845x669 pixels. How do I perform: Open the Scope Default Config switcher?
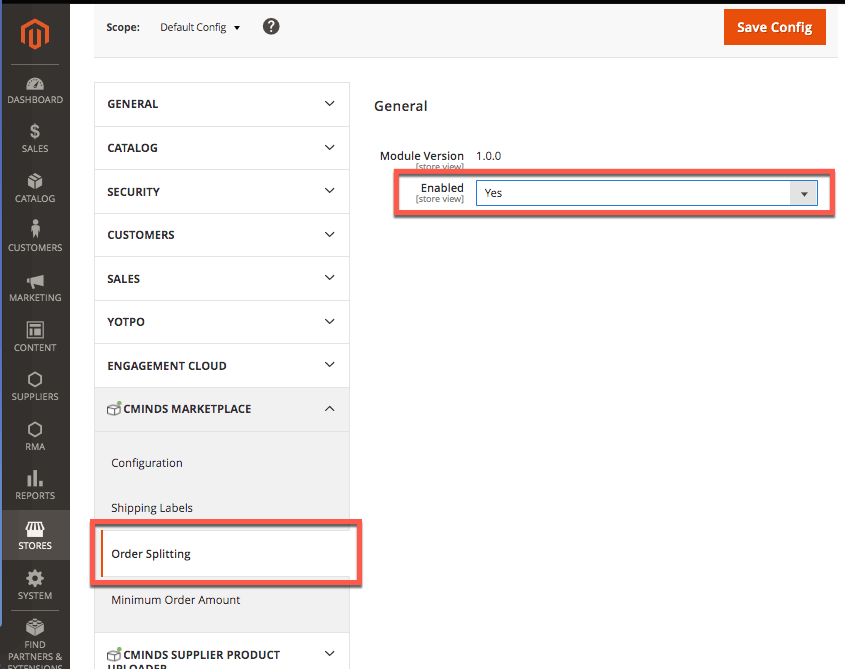point(200,27)
